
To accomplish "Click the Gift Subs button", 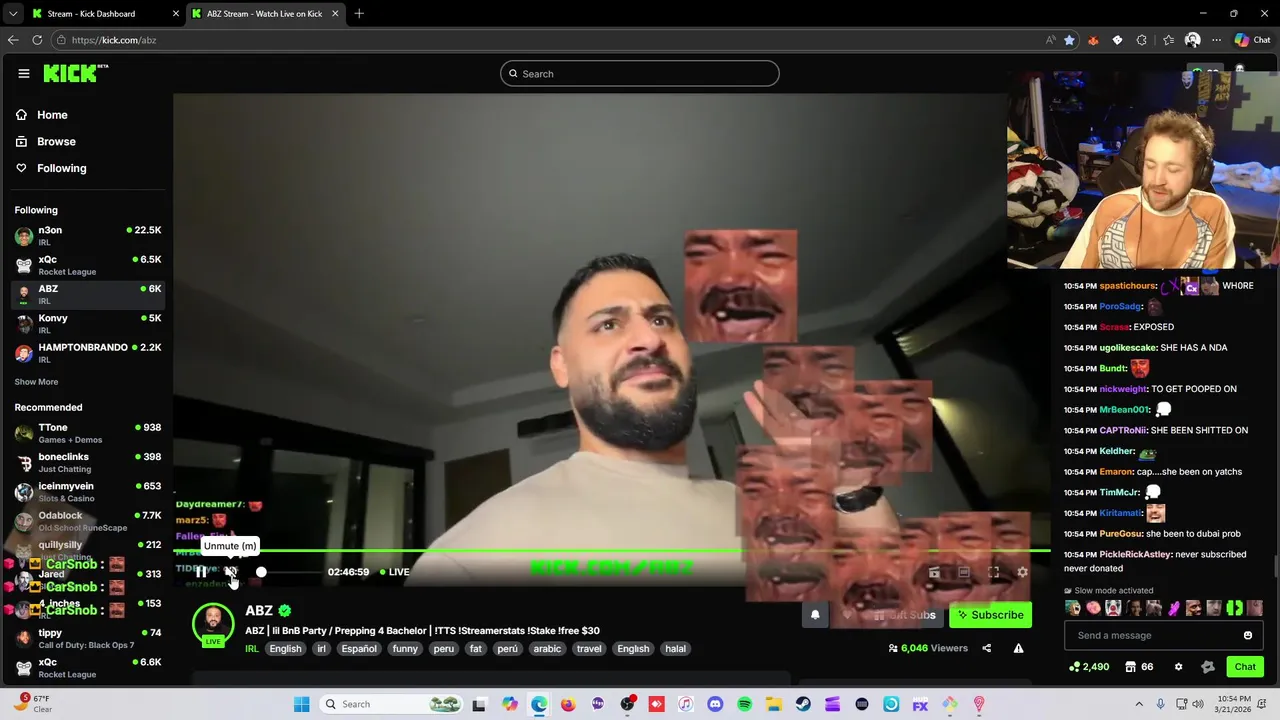I will [904, 615].
